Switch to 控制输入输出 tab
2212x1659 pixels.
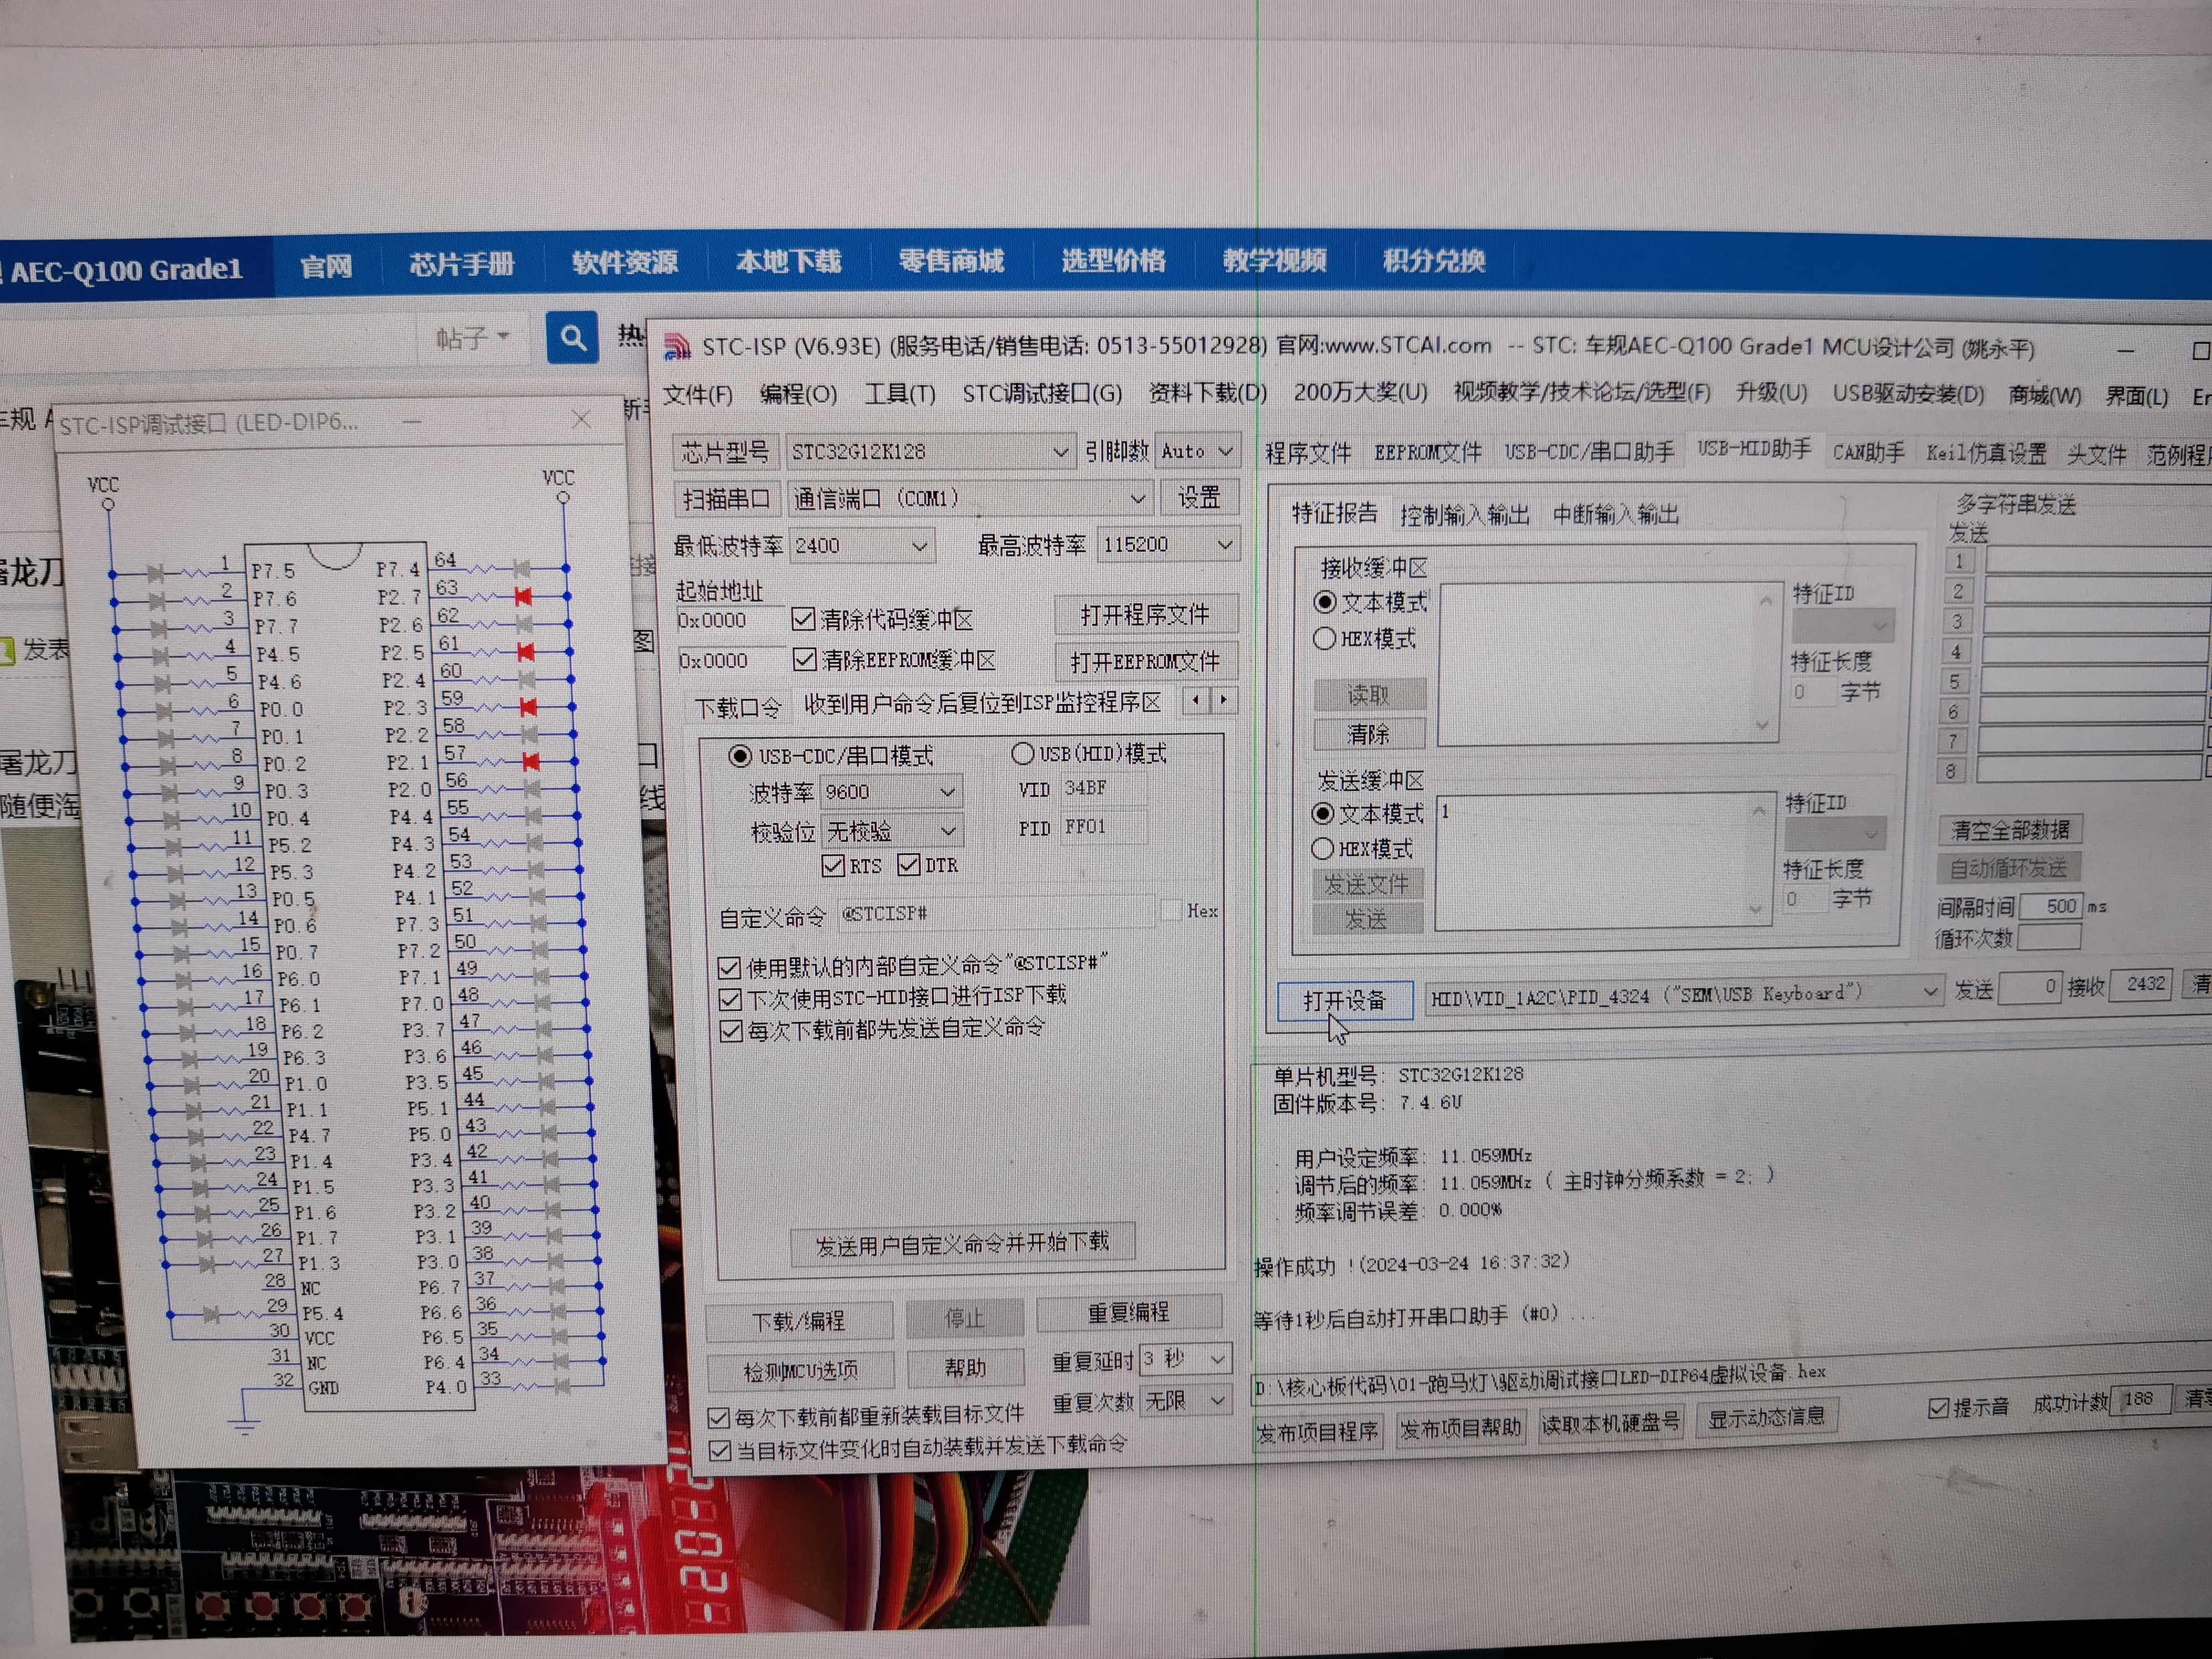coord(1464,514)
